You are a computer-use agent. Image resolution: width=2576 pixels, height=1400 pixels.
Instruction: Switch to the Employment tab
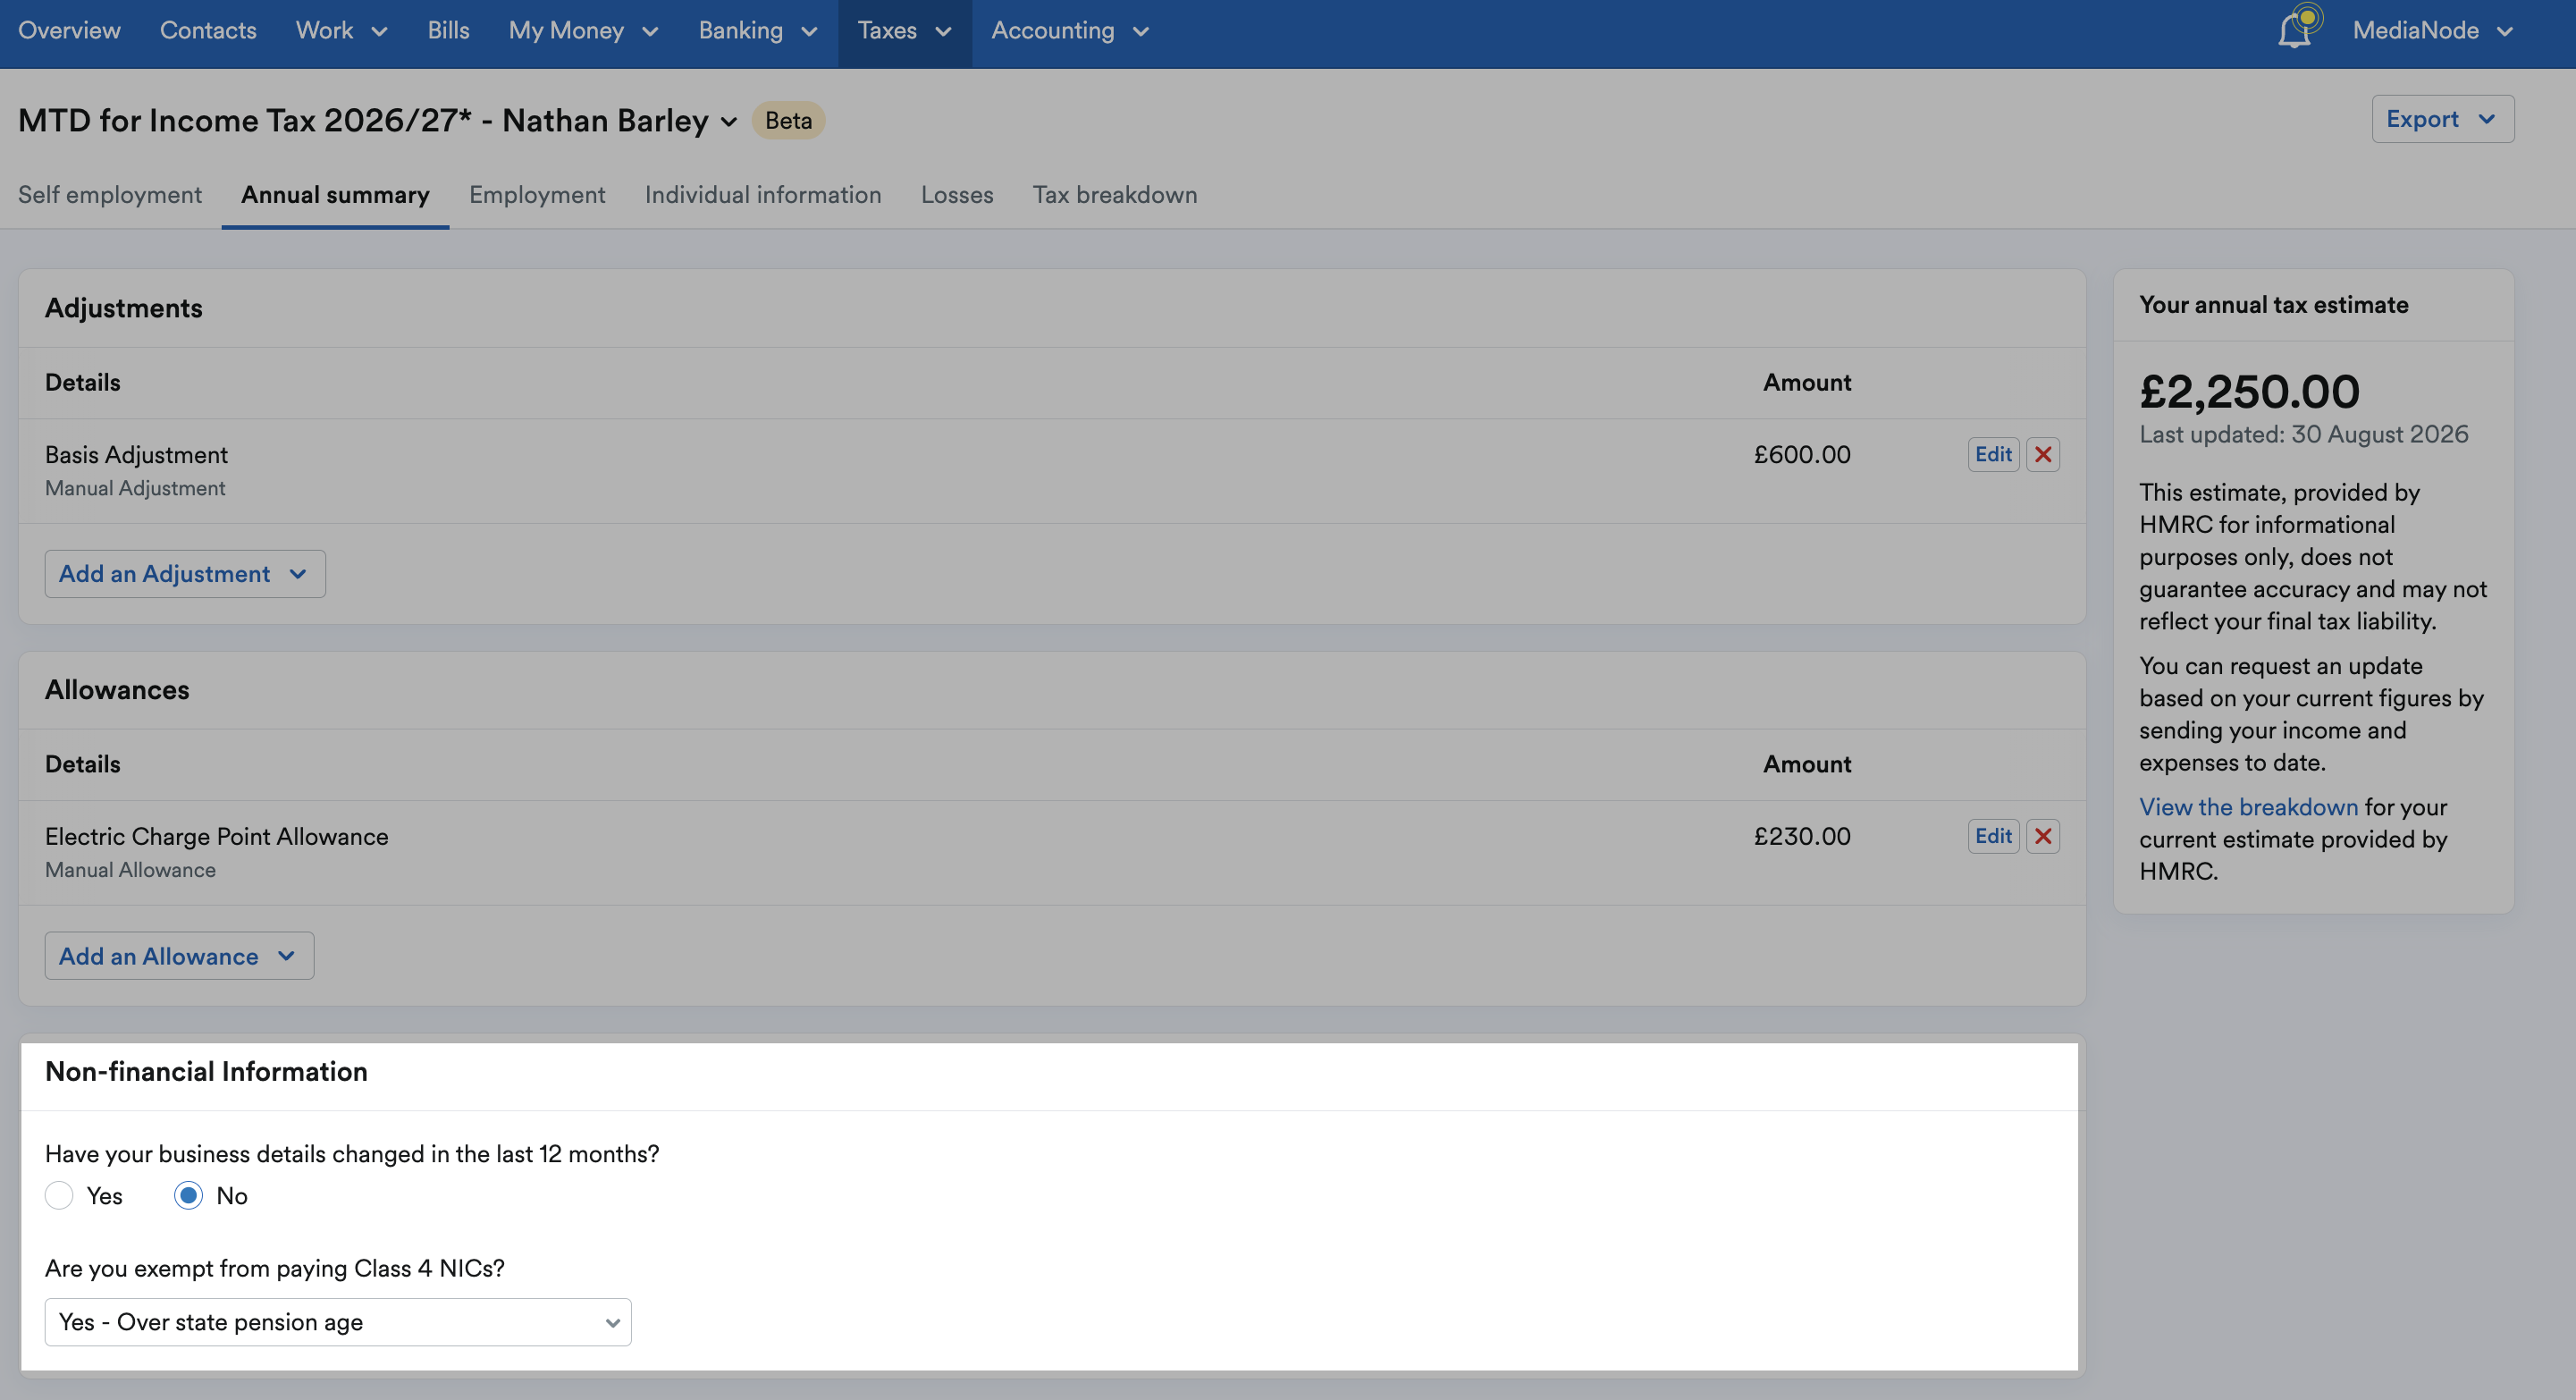pyautogui.click(x=537, y=195)
